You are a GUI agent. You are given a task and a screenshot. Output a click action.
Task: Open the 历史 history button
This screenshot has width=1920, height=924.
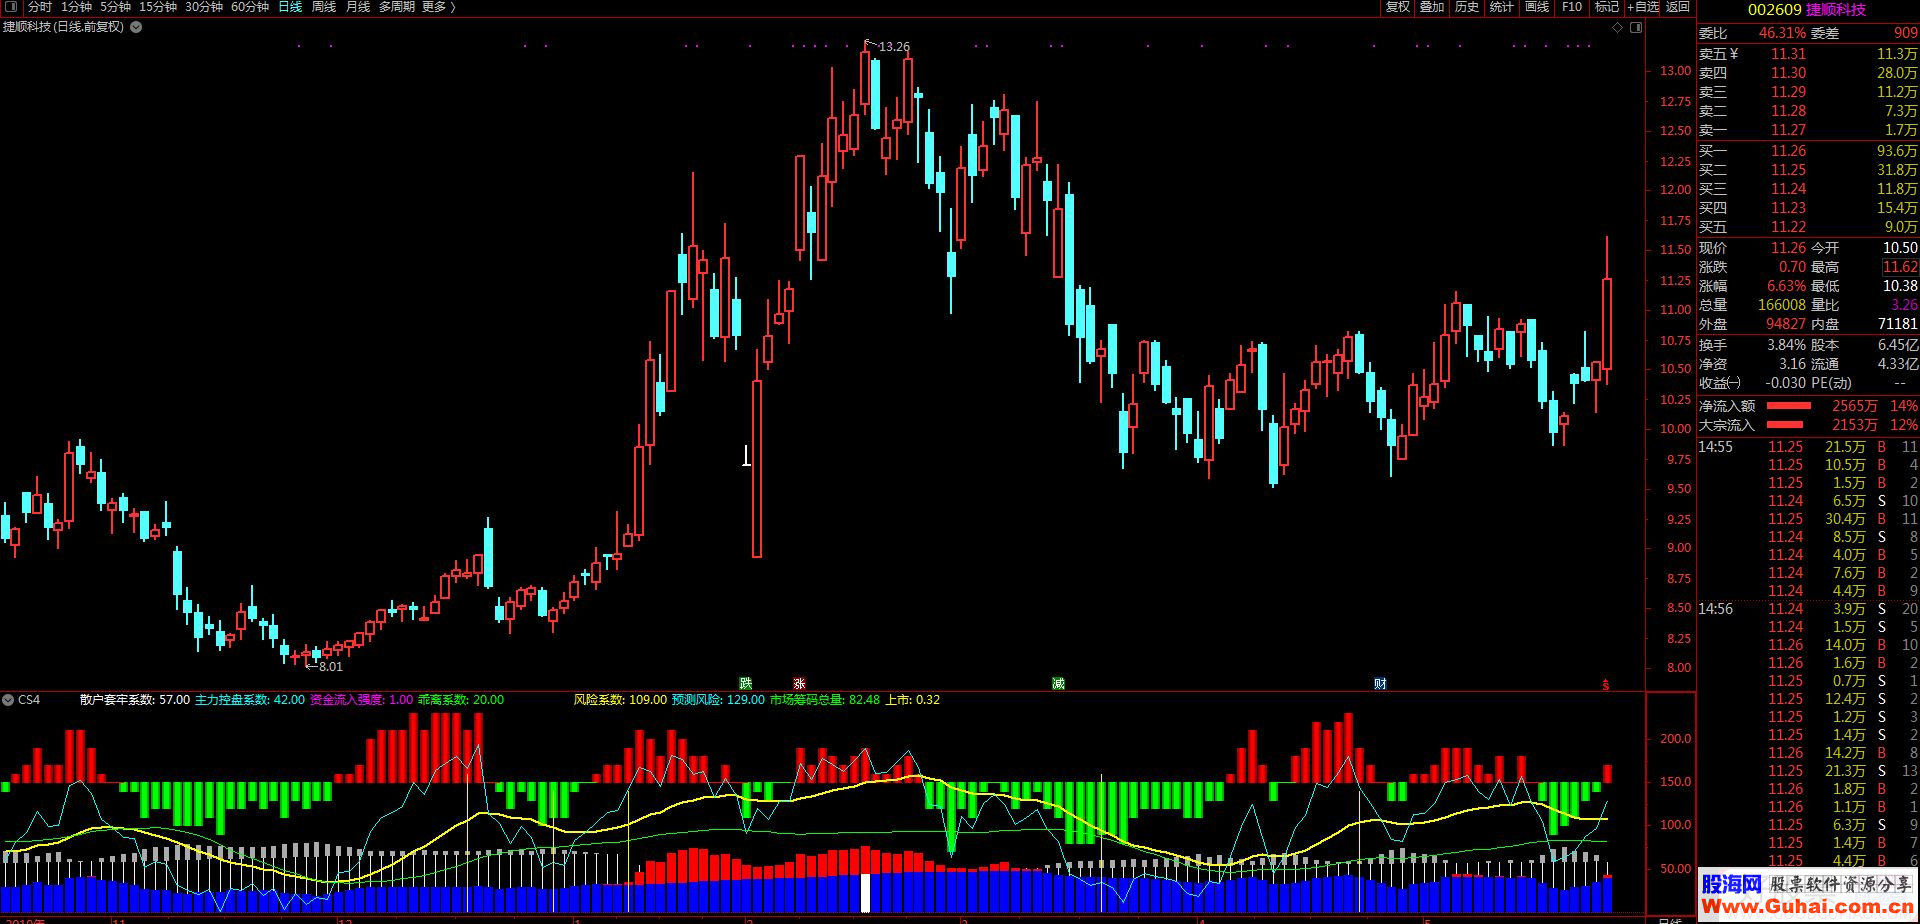1467,7
